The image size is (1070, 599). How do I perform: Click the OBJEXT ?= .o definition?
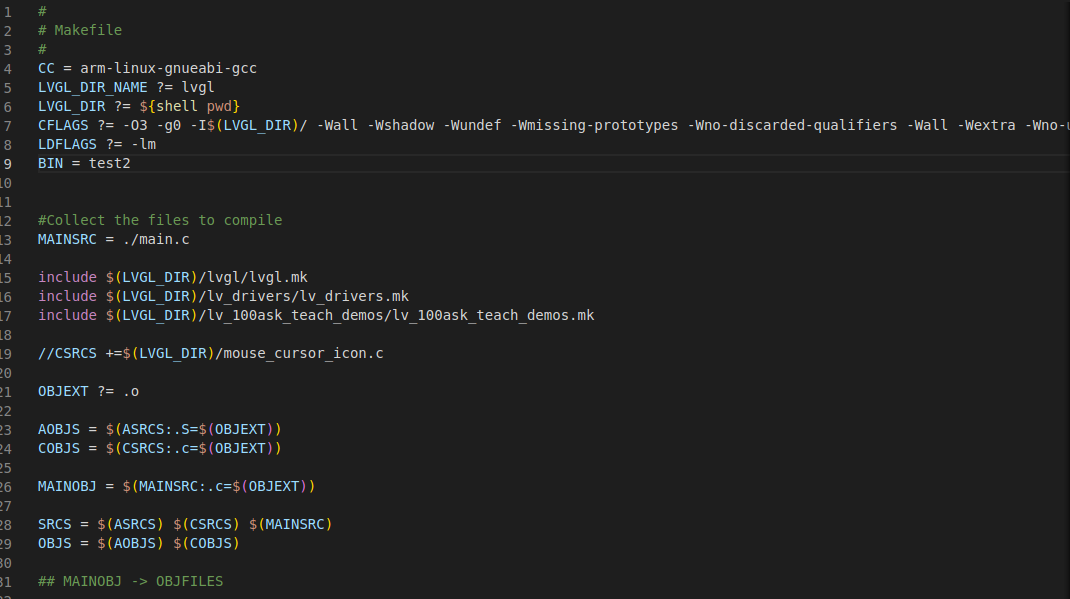click(x=87, y=391)
